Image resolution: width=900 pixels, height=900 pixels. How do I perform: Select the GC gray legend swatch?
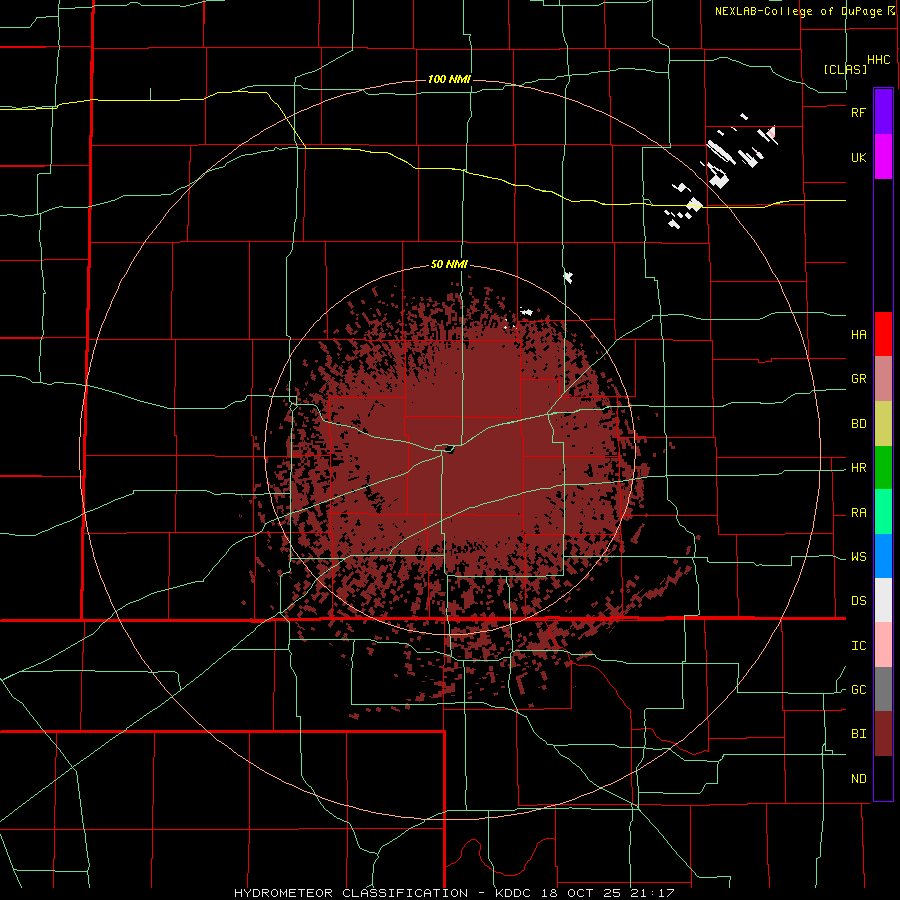tap(883, 689)
